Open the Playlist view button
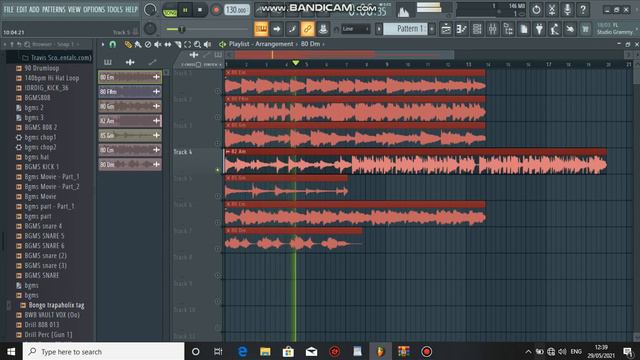 tap(446, 29)
